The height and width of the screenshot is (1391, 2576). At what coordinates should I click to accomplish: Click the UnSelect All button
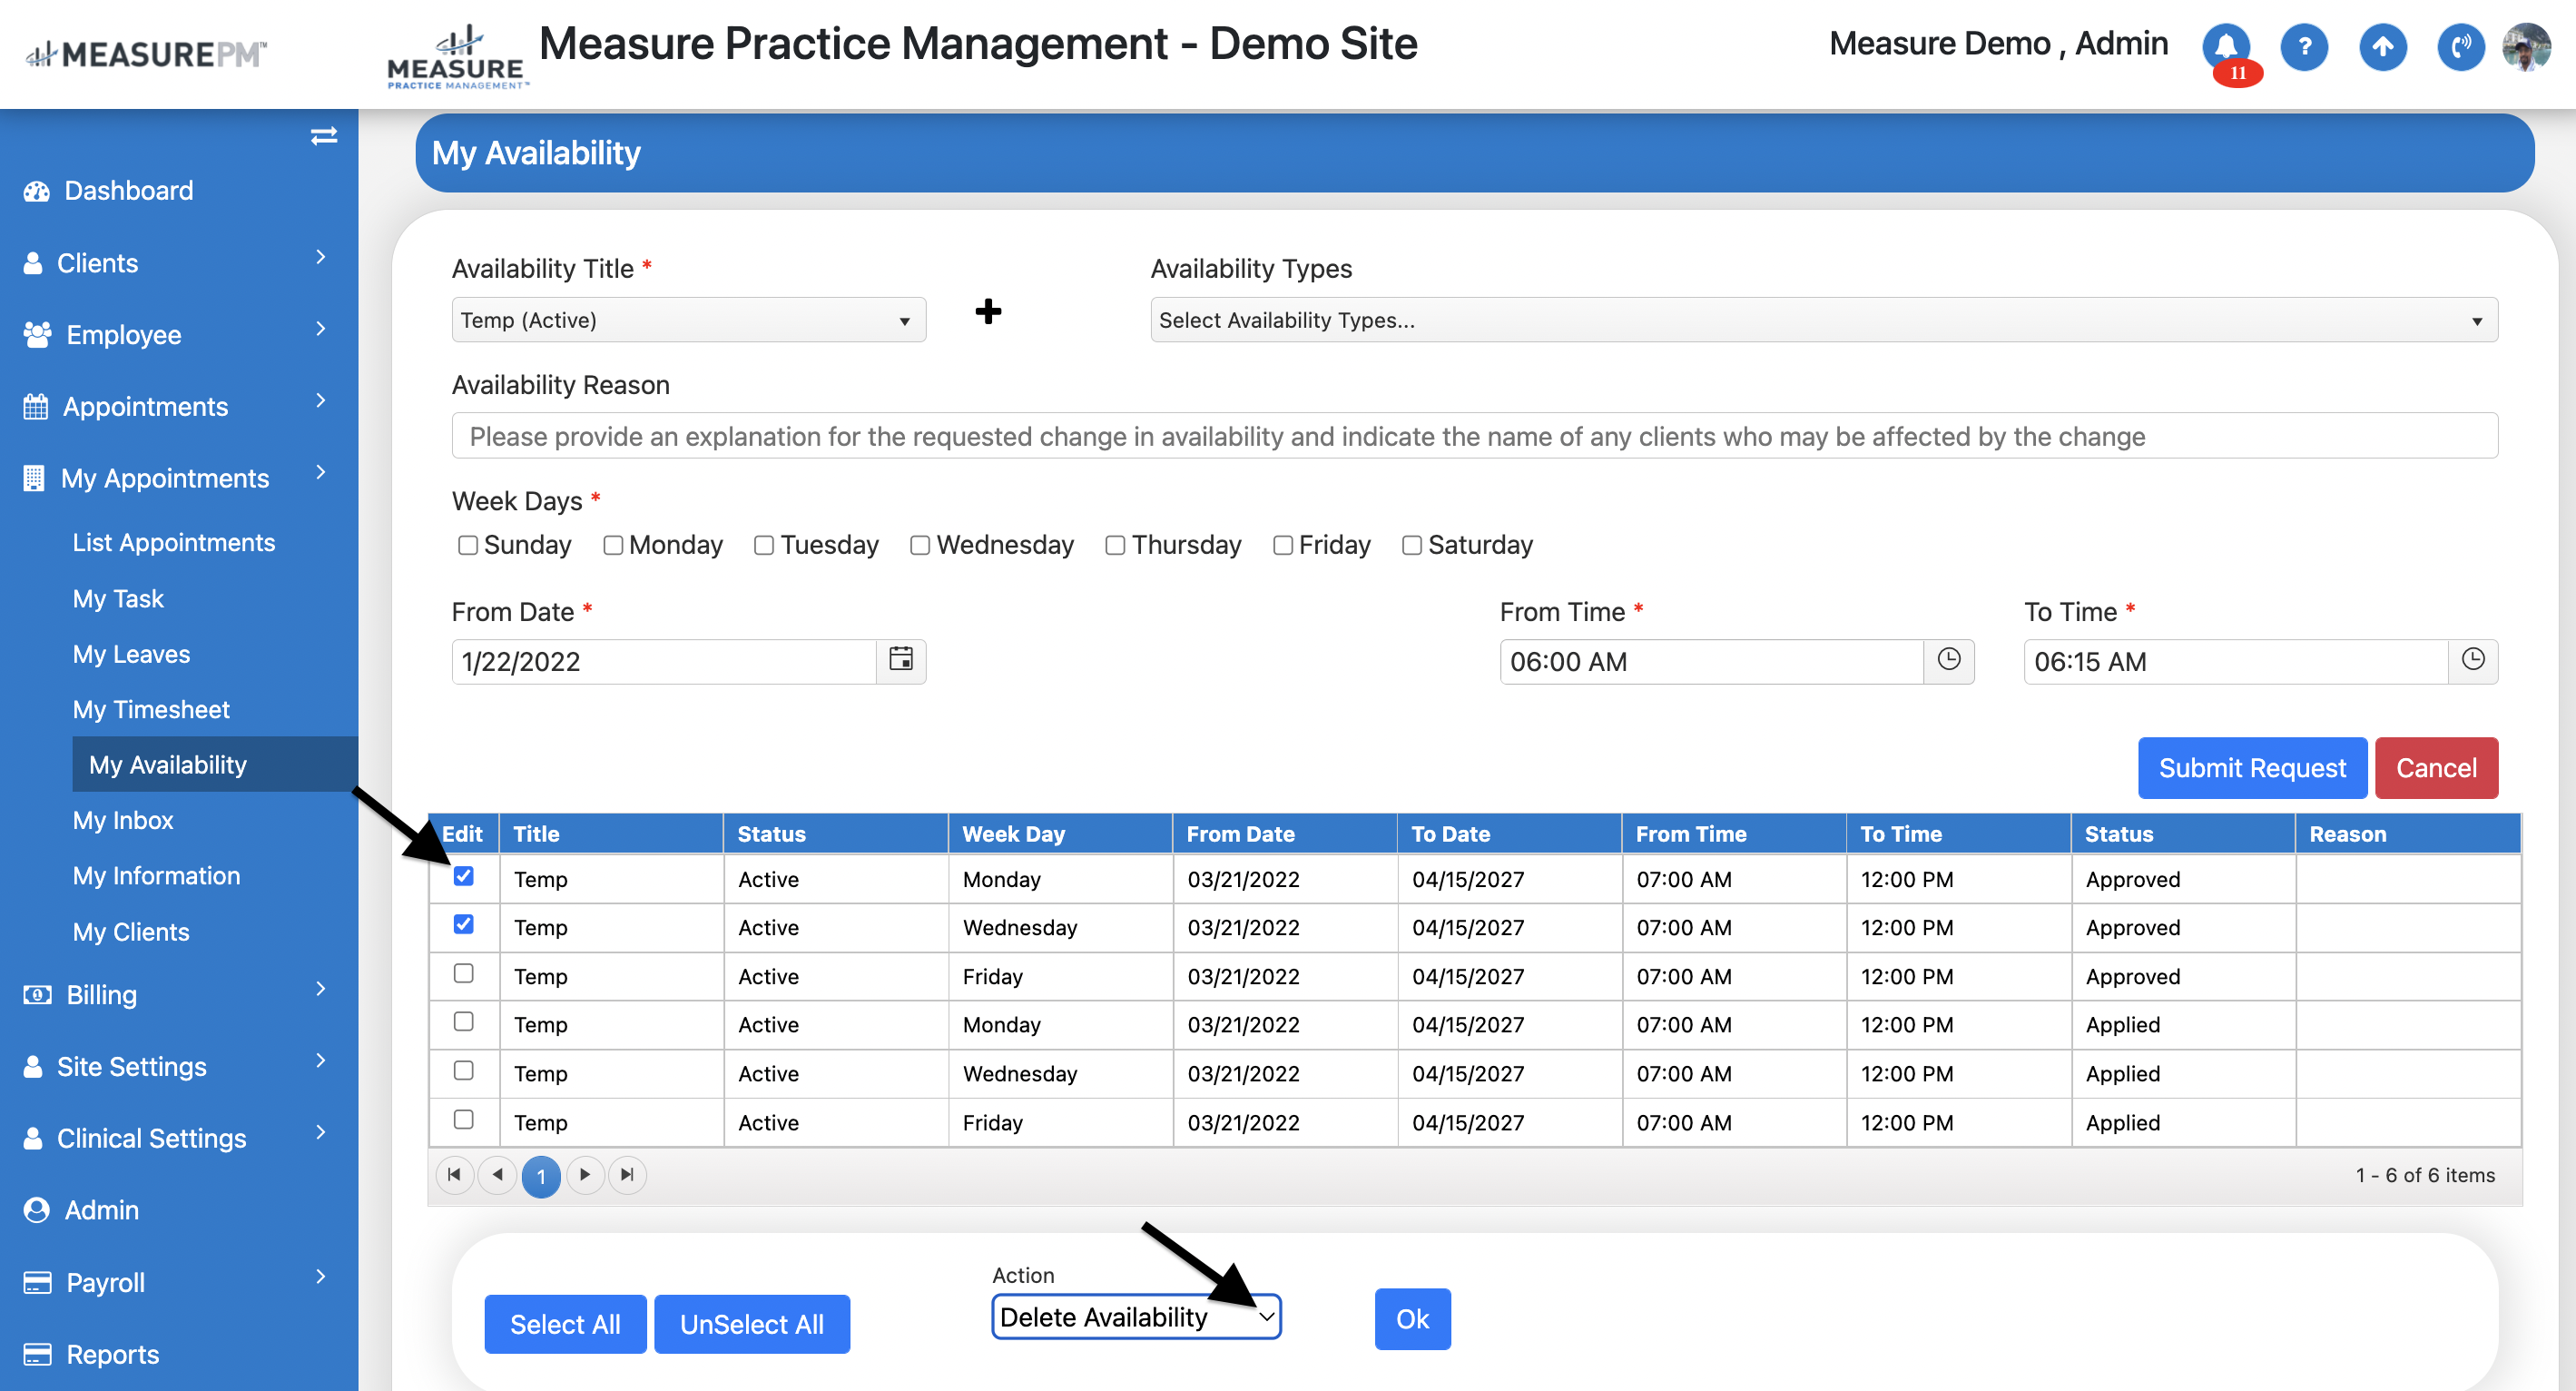pos(751,1324)
